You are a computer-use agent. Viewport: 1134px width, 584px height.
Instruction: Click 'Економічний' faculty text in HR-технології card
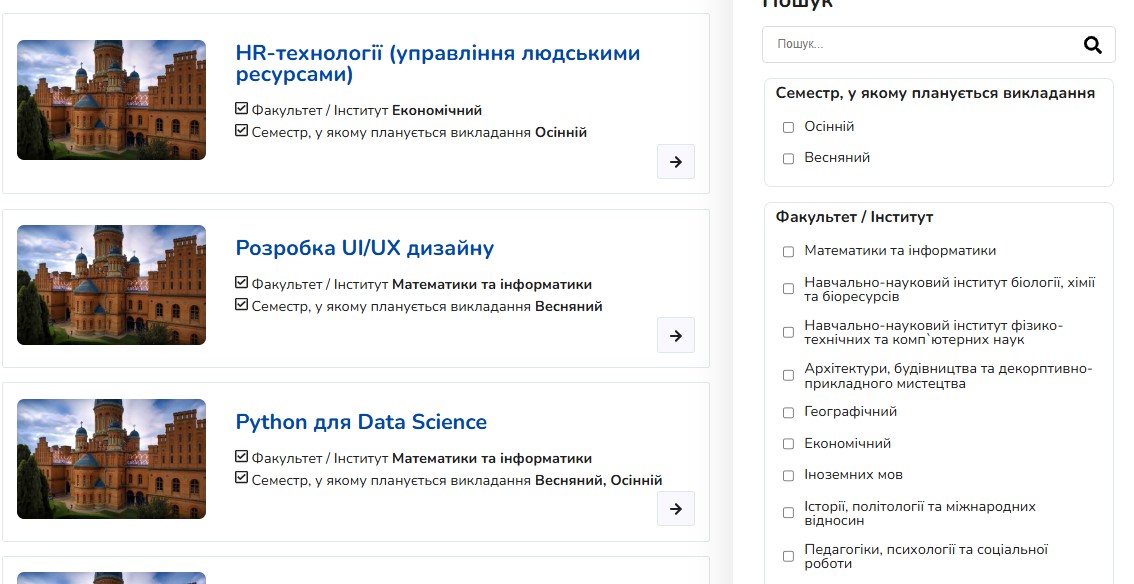[x=437, y=111]
